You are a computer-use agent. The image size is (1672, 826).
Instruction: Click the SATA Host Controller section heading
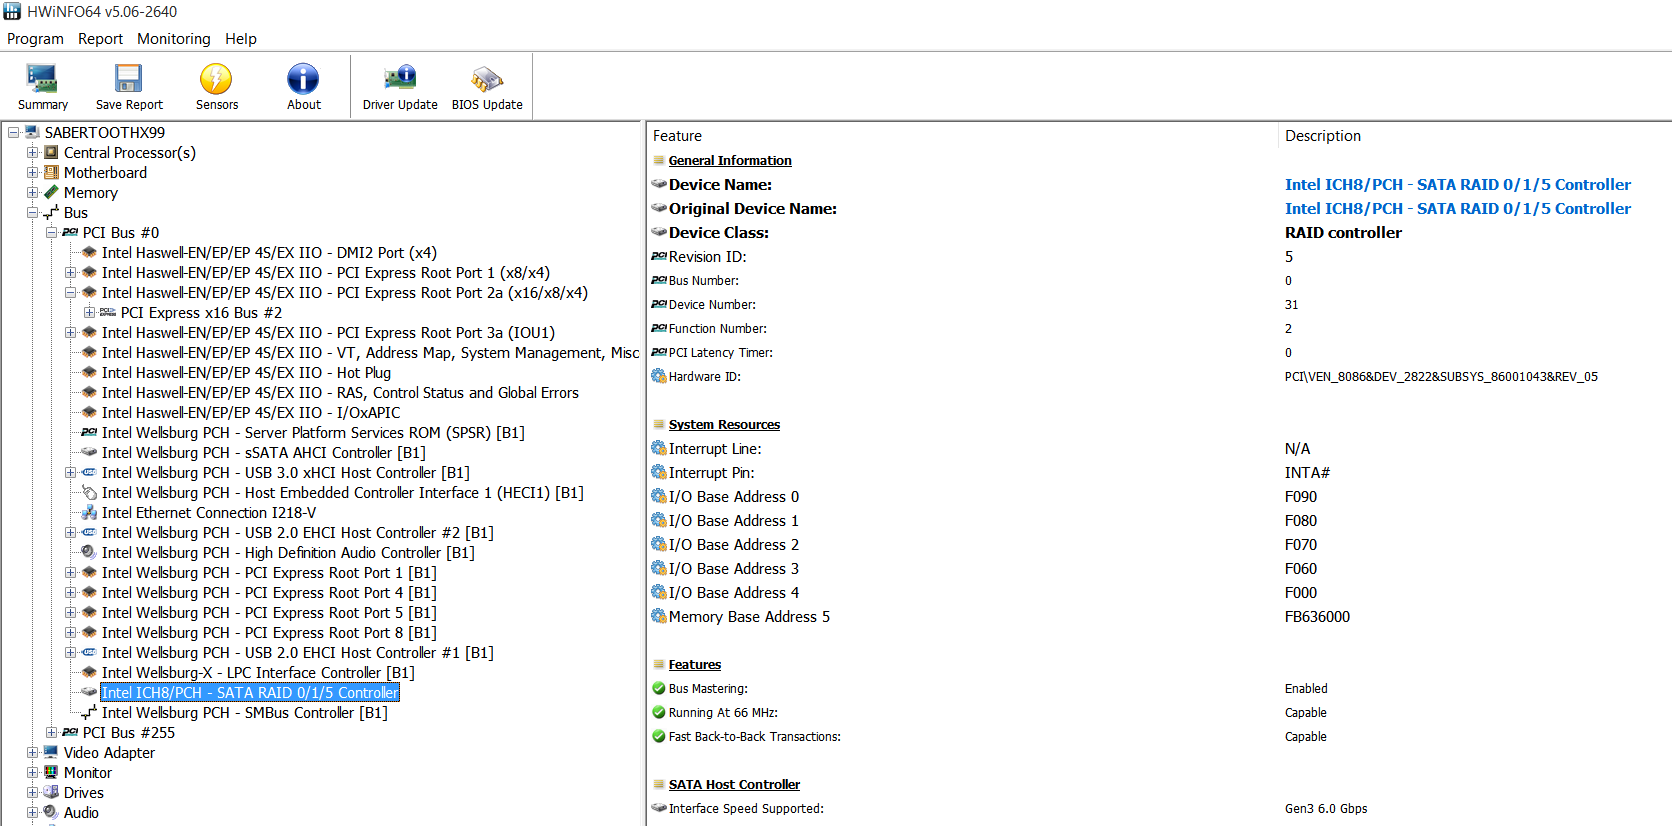[x=734, y=785]
